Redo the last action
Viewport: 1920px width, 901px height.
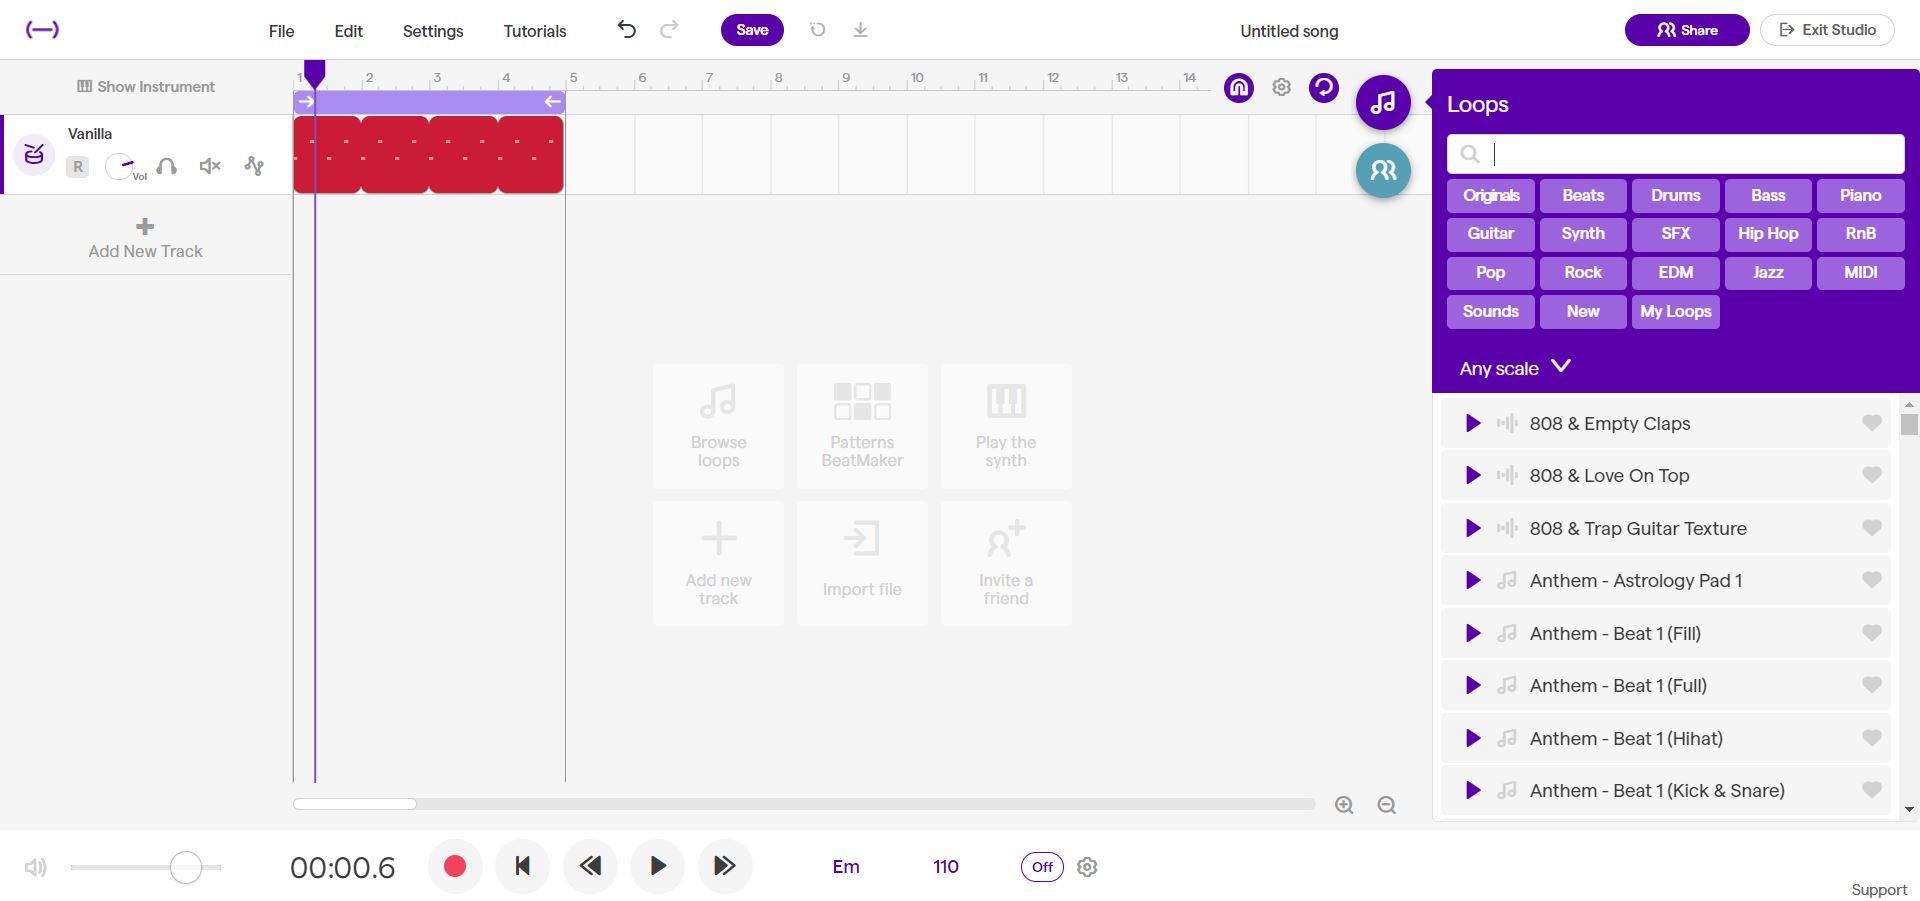[669, 30]
